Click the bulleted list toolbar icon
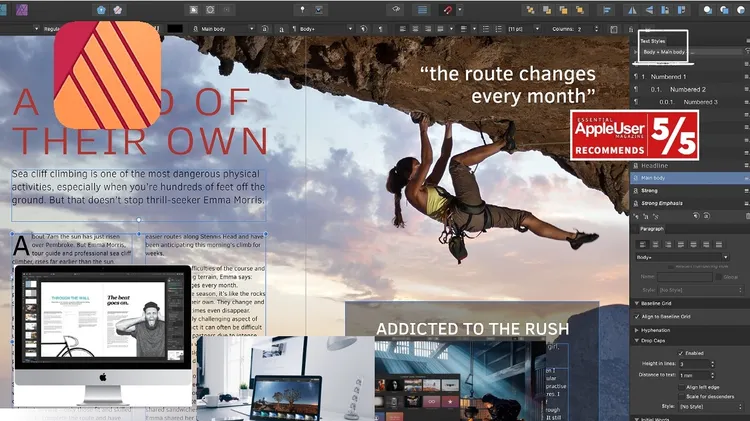This screenshot has width=750, height=421. click(486, 29)
